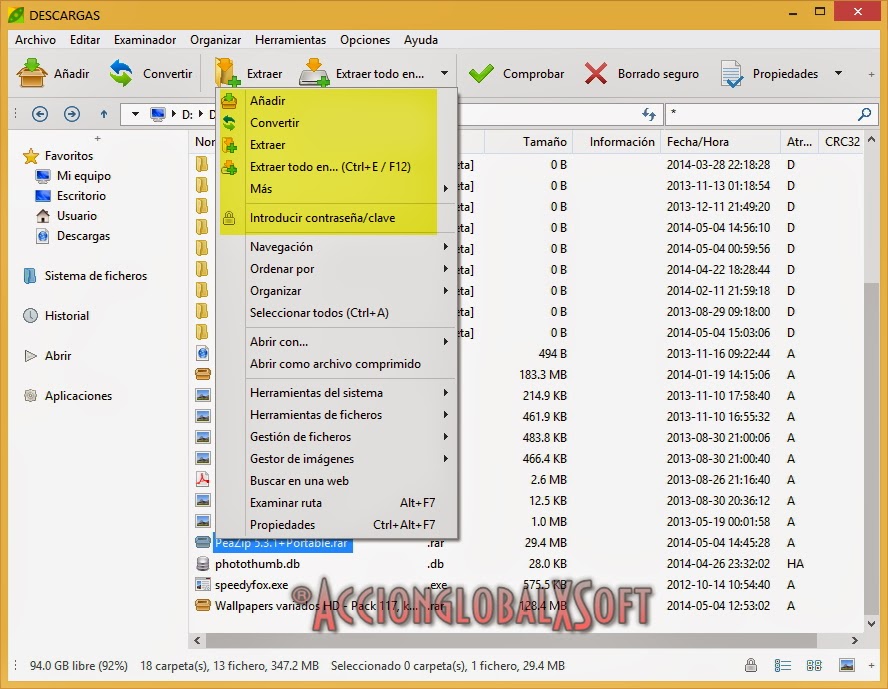Open the Extraer todo en... dropdown arrow
Image resolution: width=888 pixels, height=689 pixels.
point(444,73)
